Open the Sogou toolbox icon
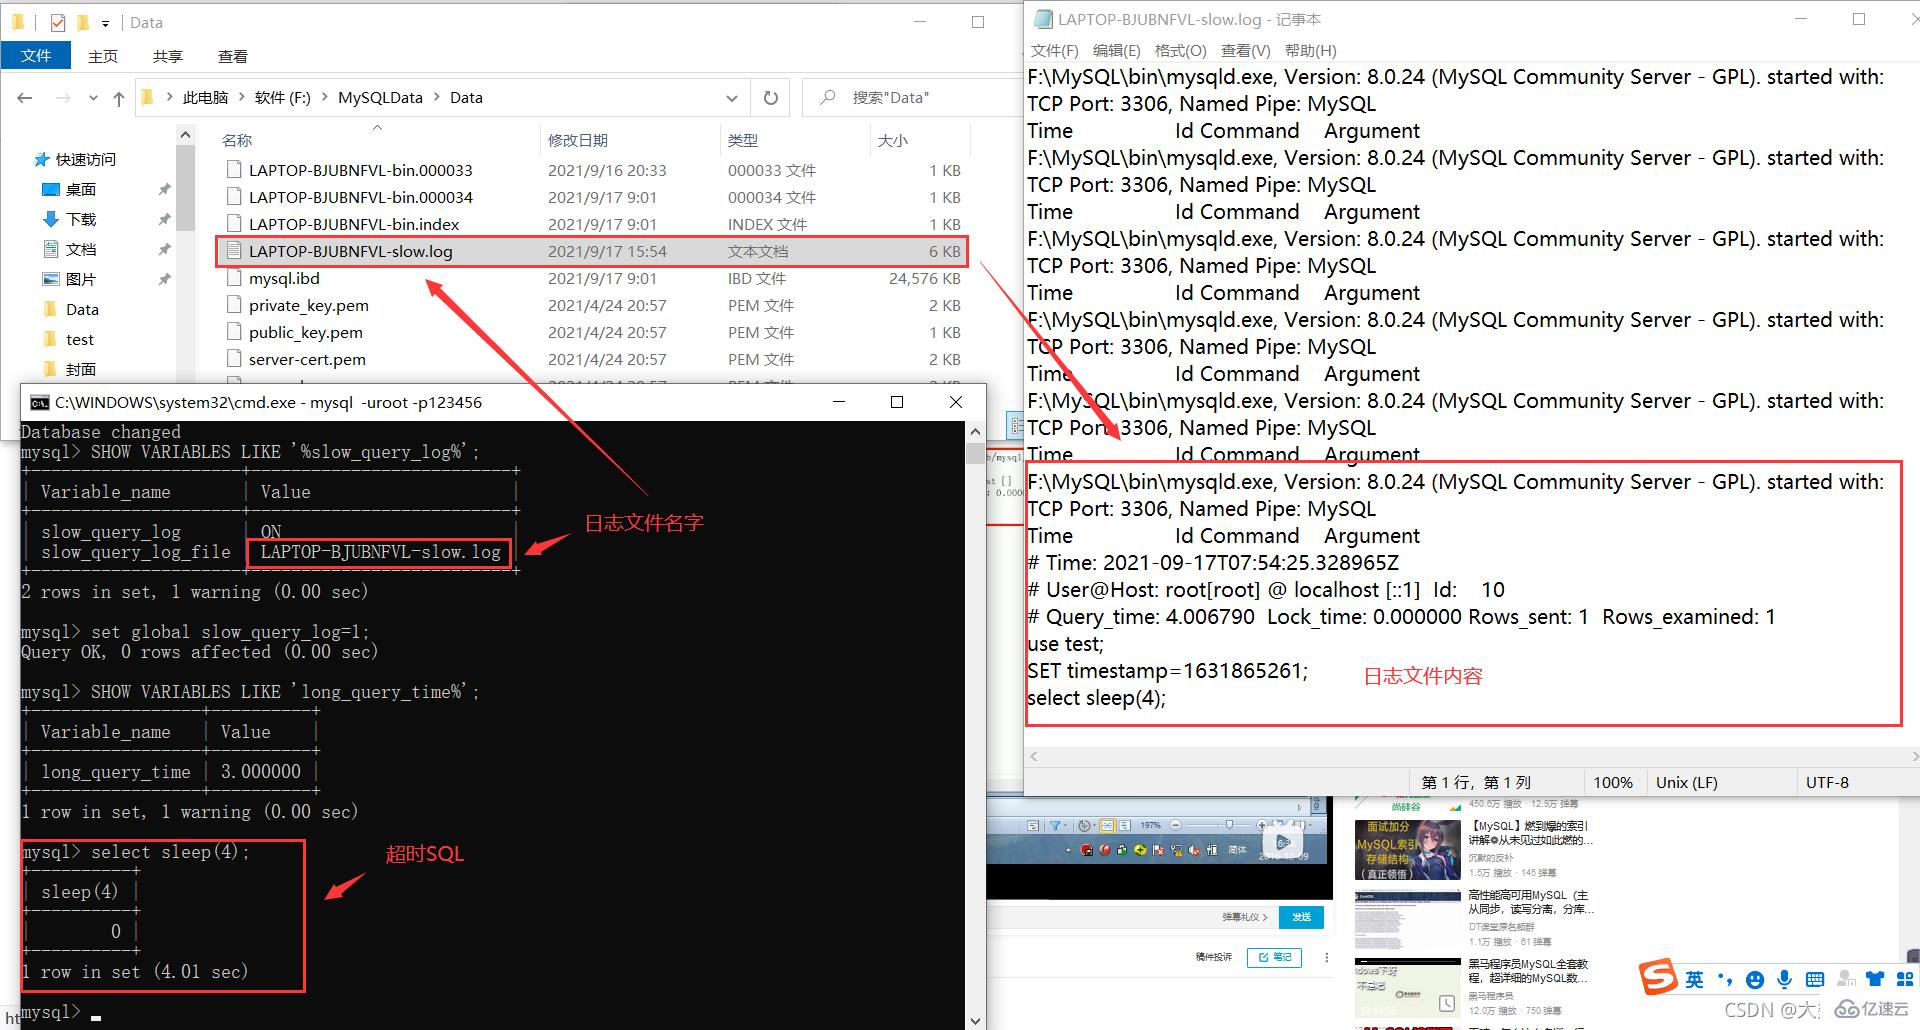Viewport: 1920px width, 1030px height. point(1905,979)
